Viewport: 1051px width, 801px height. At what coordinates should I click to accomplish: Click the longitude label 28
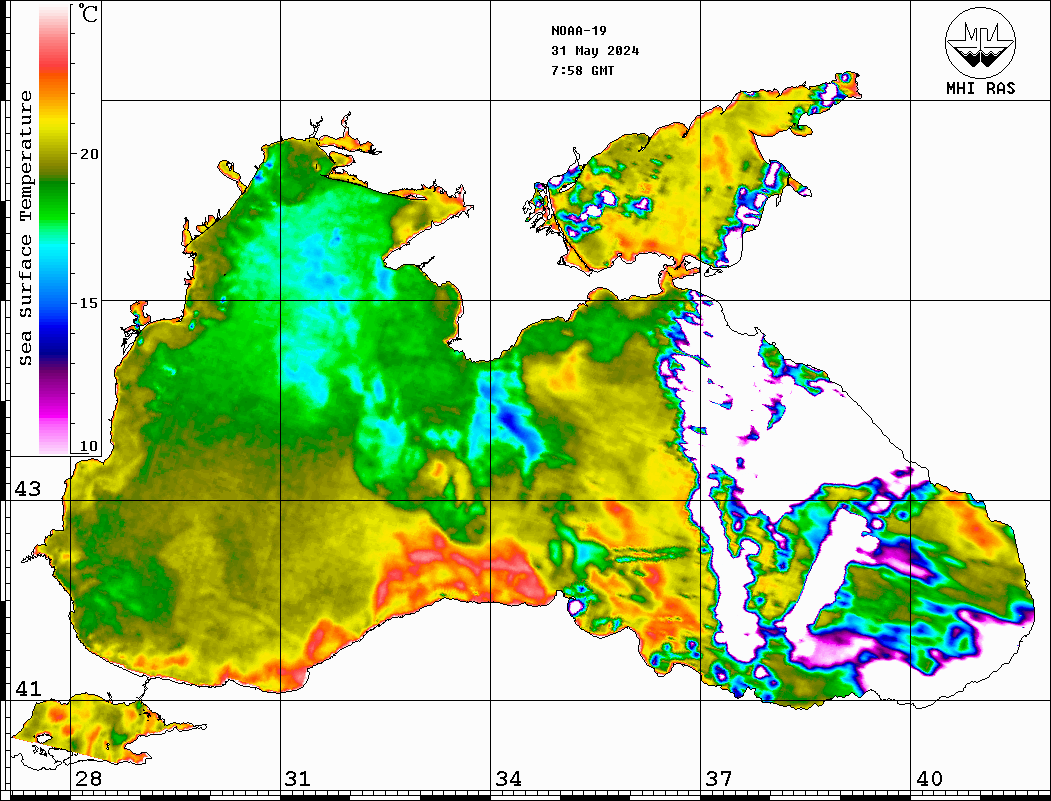pyautogui.click(x=88, y=779)
